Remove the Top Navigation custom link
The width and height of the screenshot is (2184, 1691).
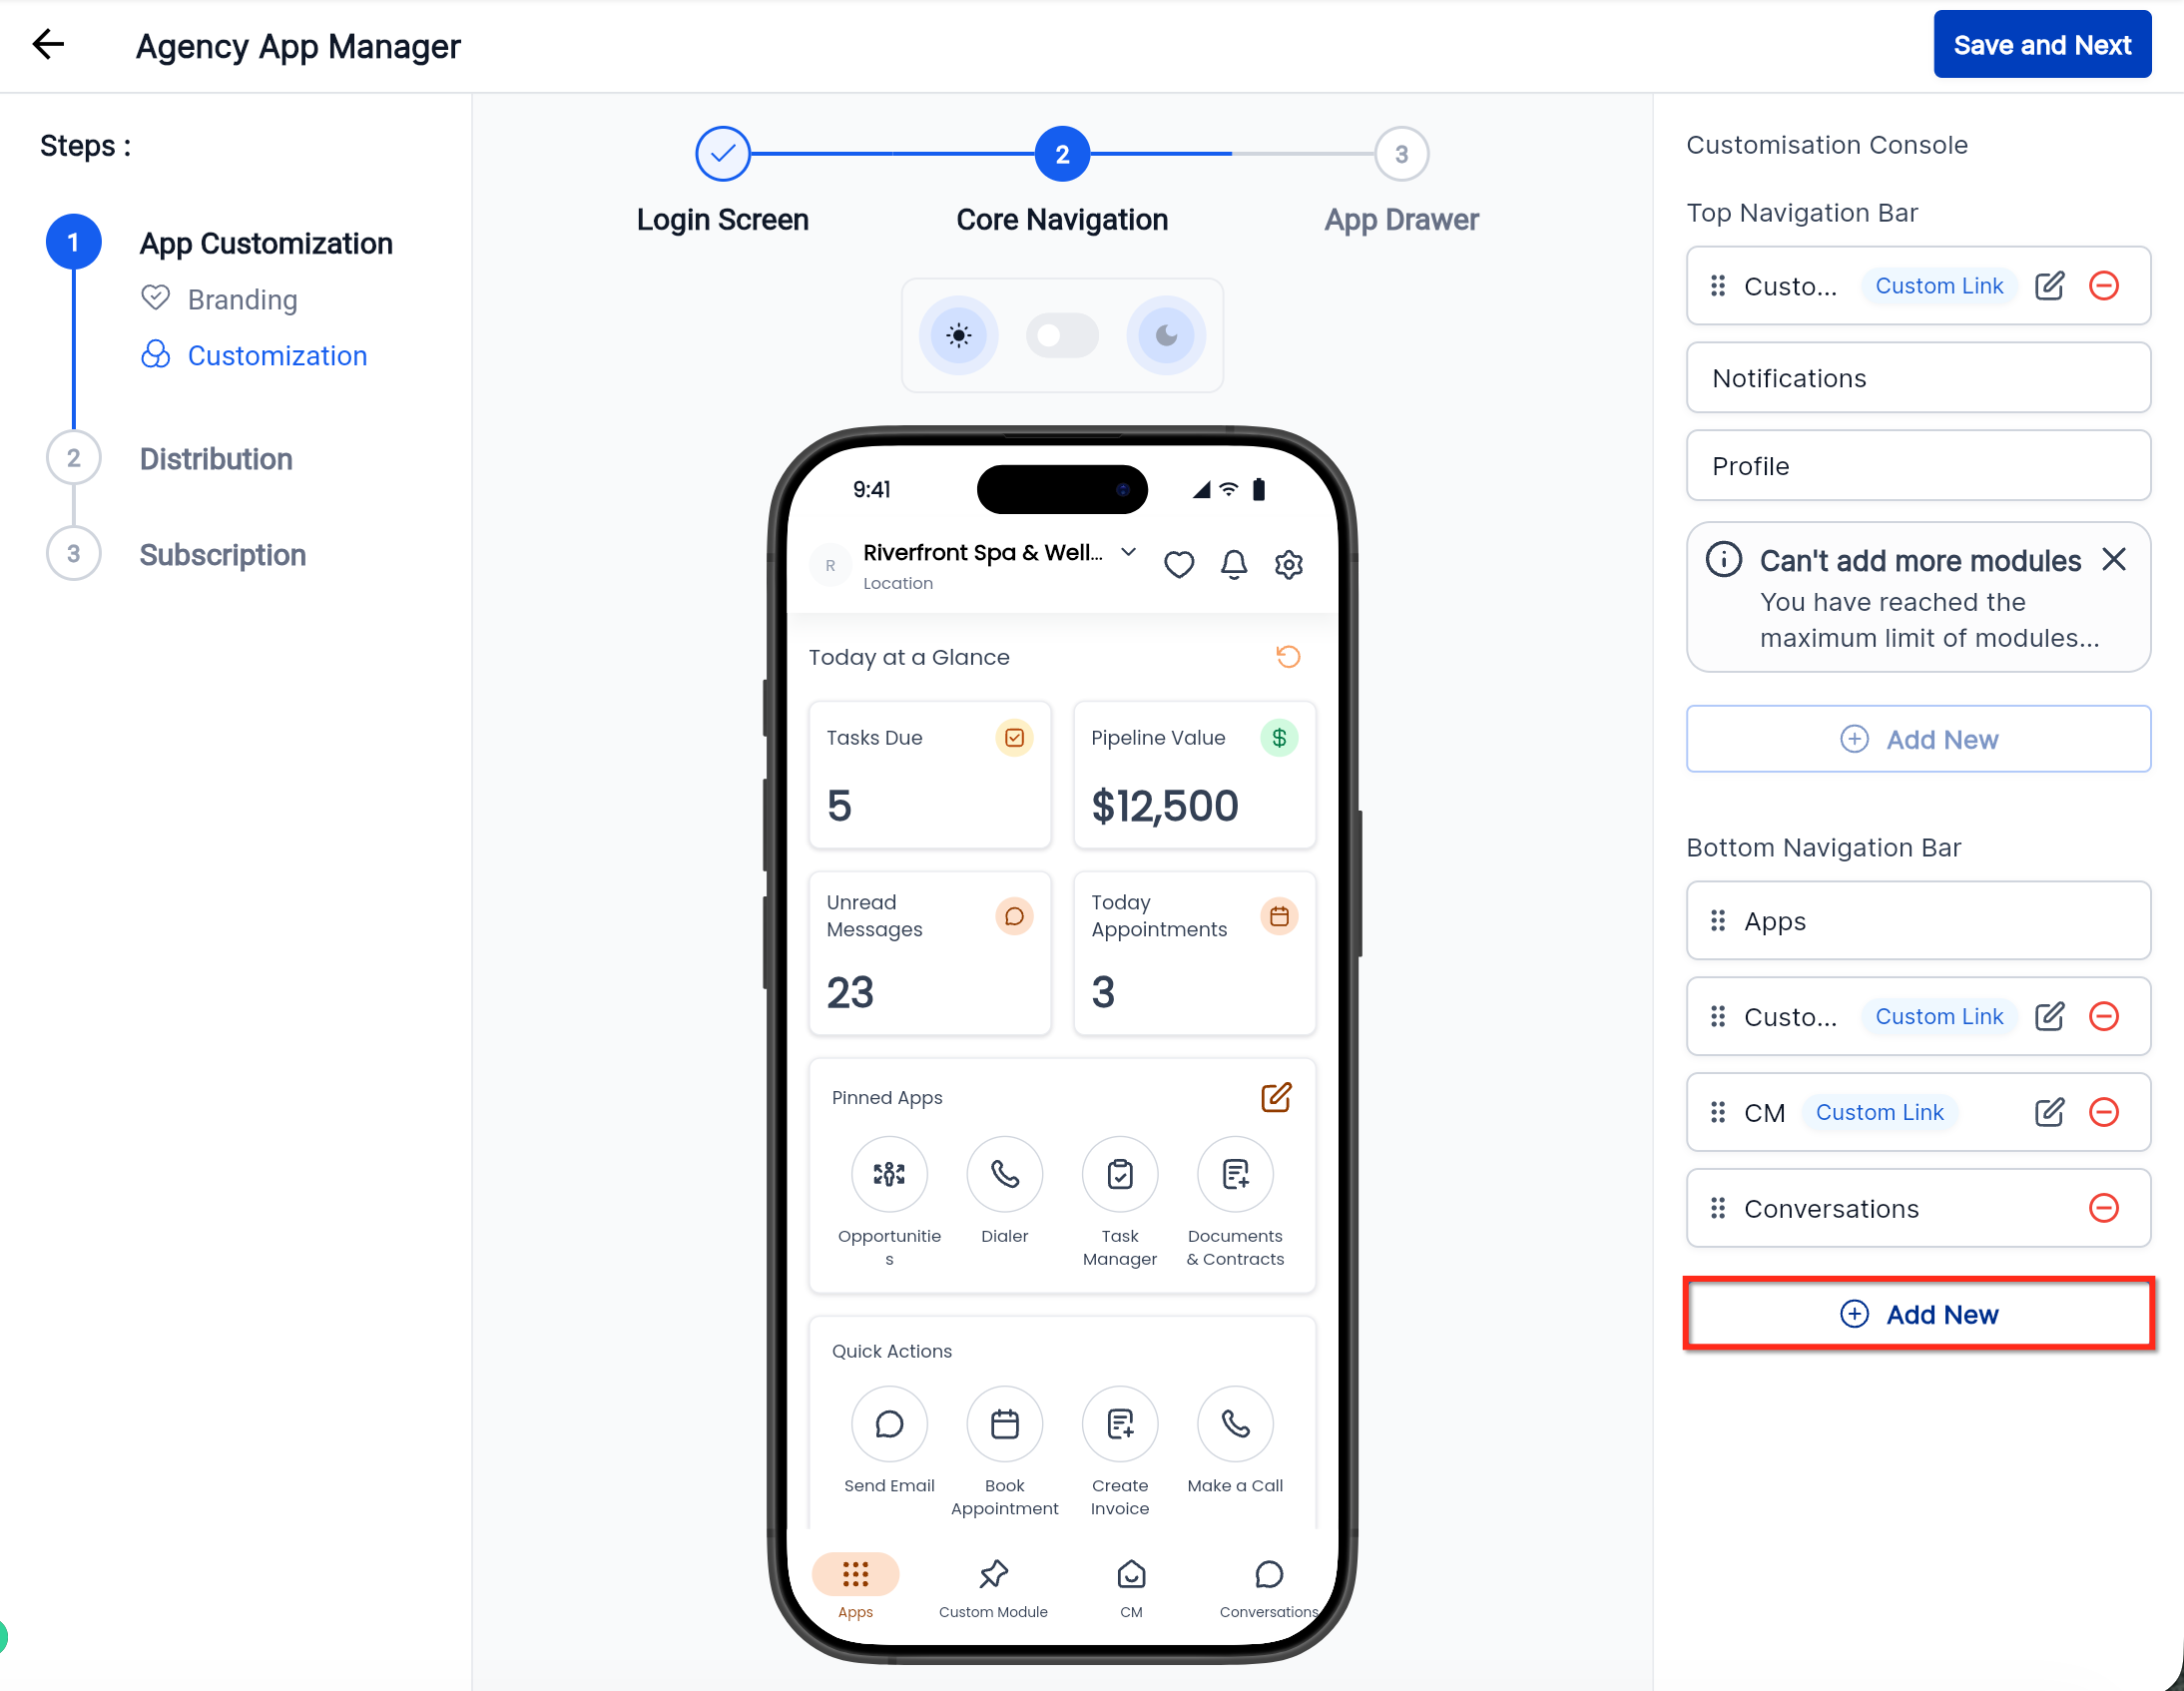(x=2104, y=286)
